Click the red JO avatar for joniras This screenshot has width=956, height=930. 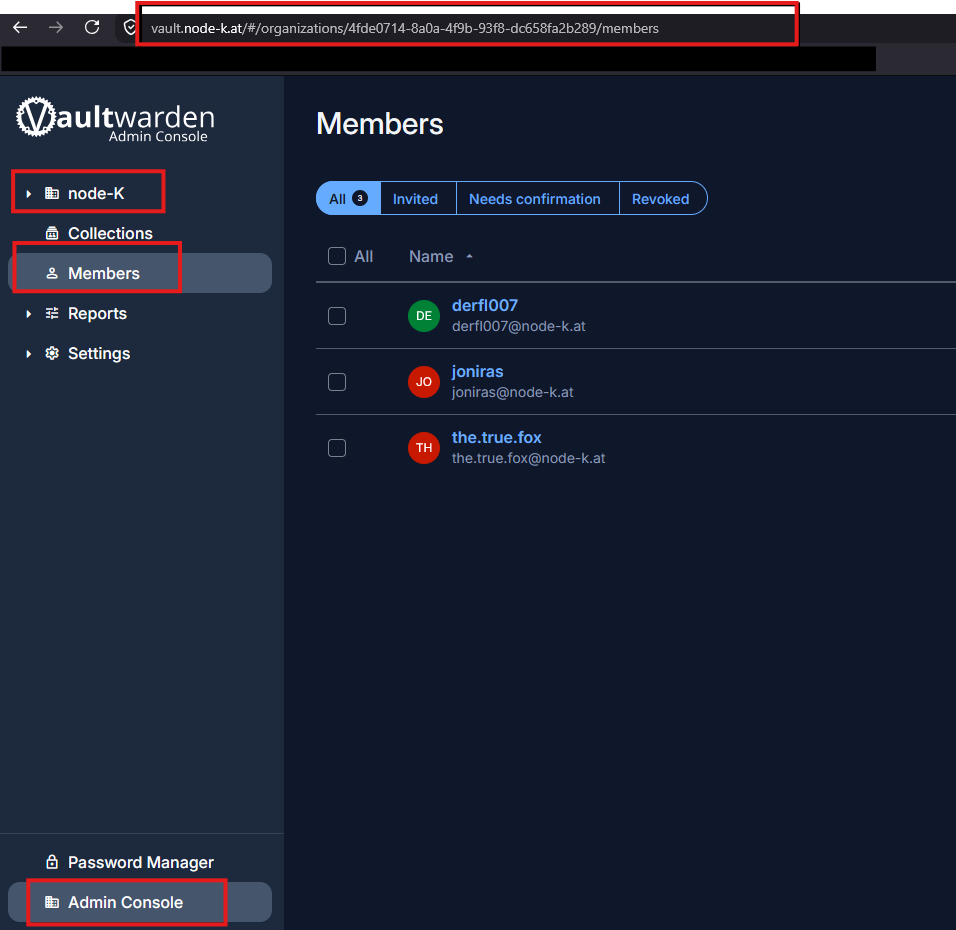click(x=424, y=382)
